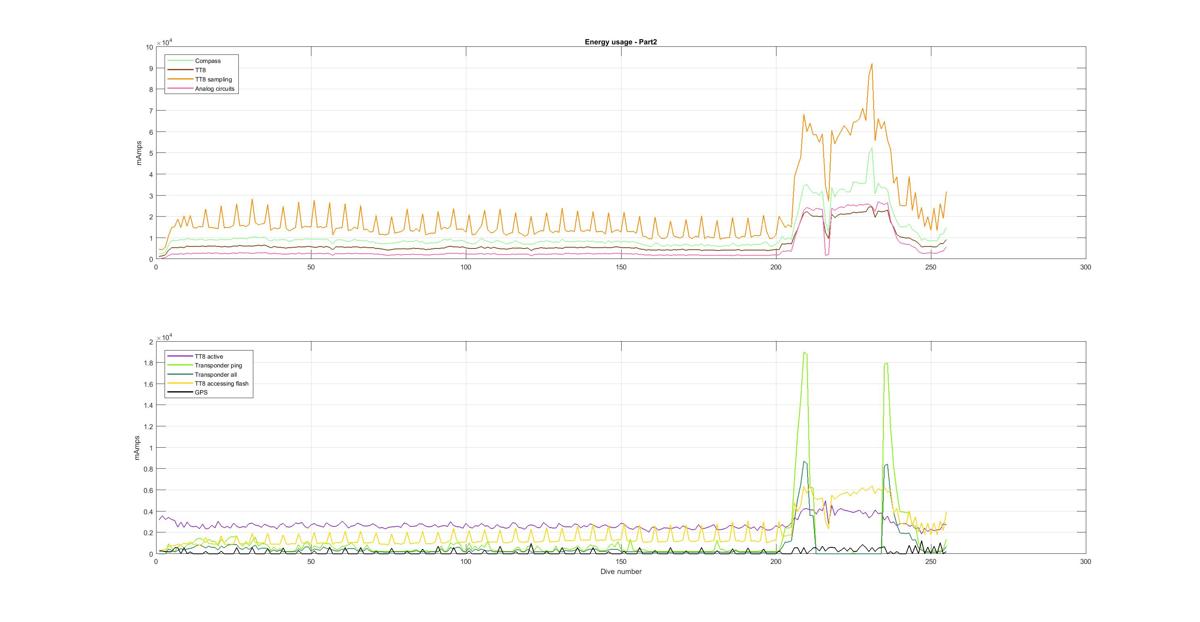Click the 'mAmps' y-axis label of top plot
The width and height of the screenshot is (1200, 622).
(x=140, y=153)
